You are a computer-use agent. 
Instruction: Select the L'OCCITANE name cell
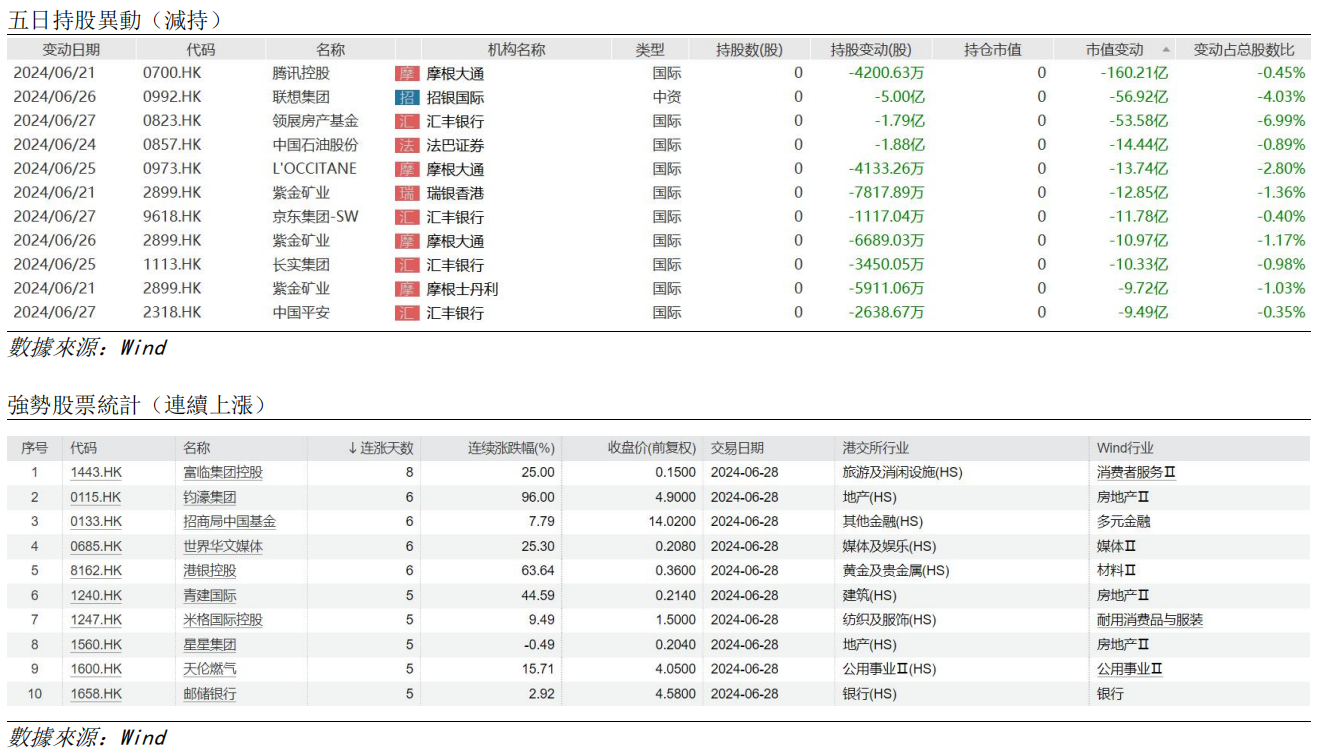coord(314,169)
